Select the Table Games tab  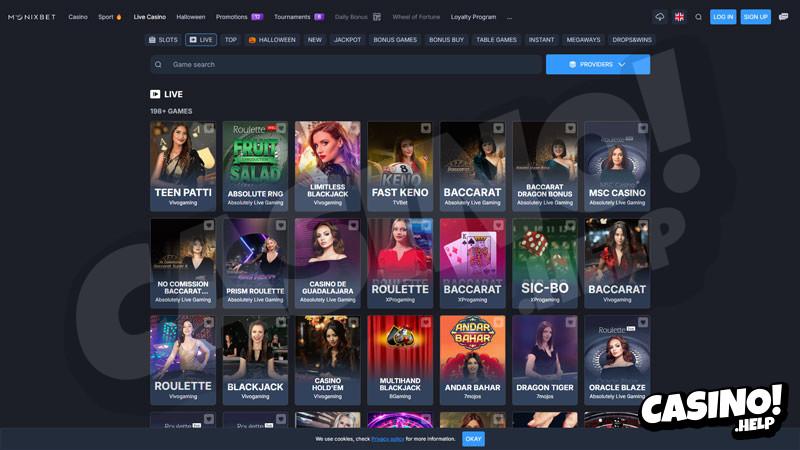[496, 40]
